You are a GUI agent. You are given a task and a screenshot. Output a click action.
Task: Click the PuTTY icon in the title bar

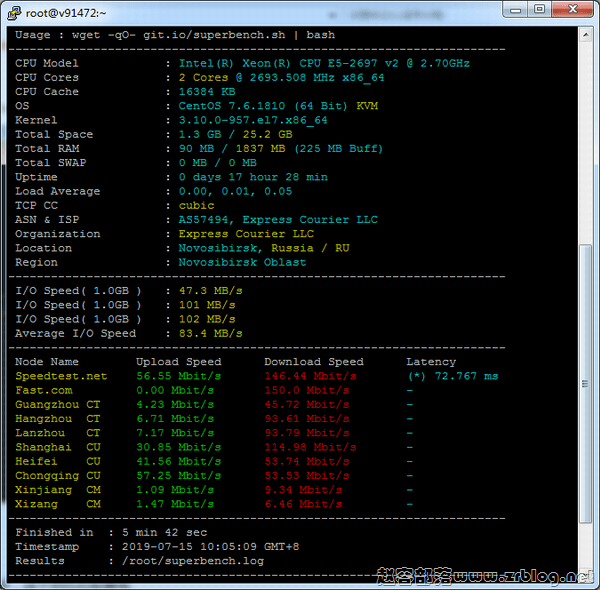click(x=14, y=13)
